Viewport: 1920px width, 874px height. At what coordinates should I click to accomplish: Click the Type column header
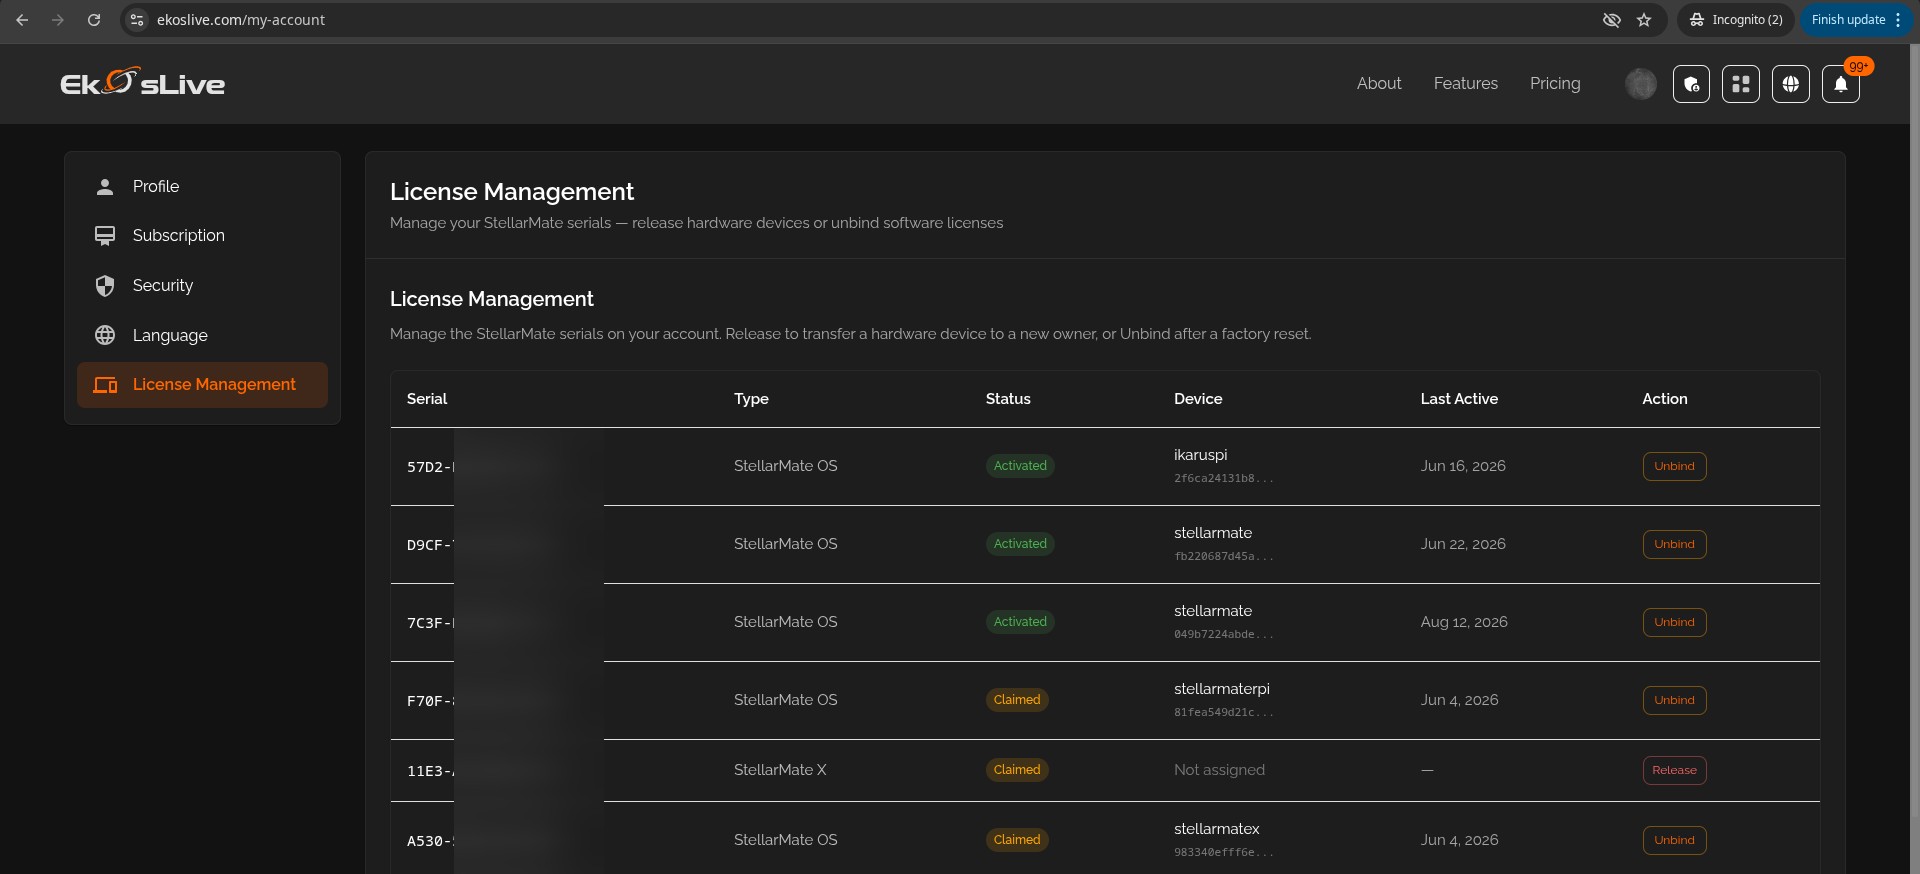751,399
